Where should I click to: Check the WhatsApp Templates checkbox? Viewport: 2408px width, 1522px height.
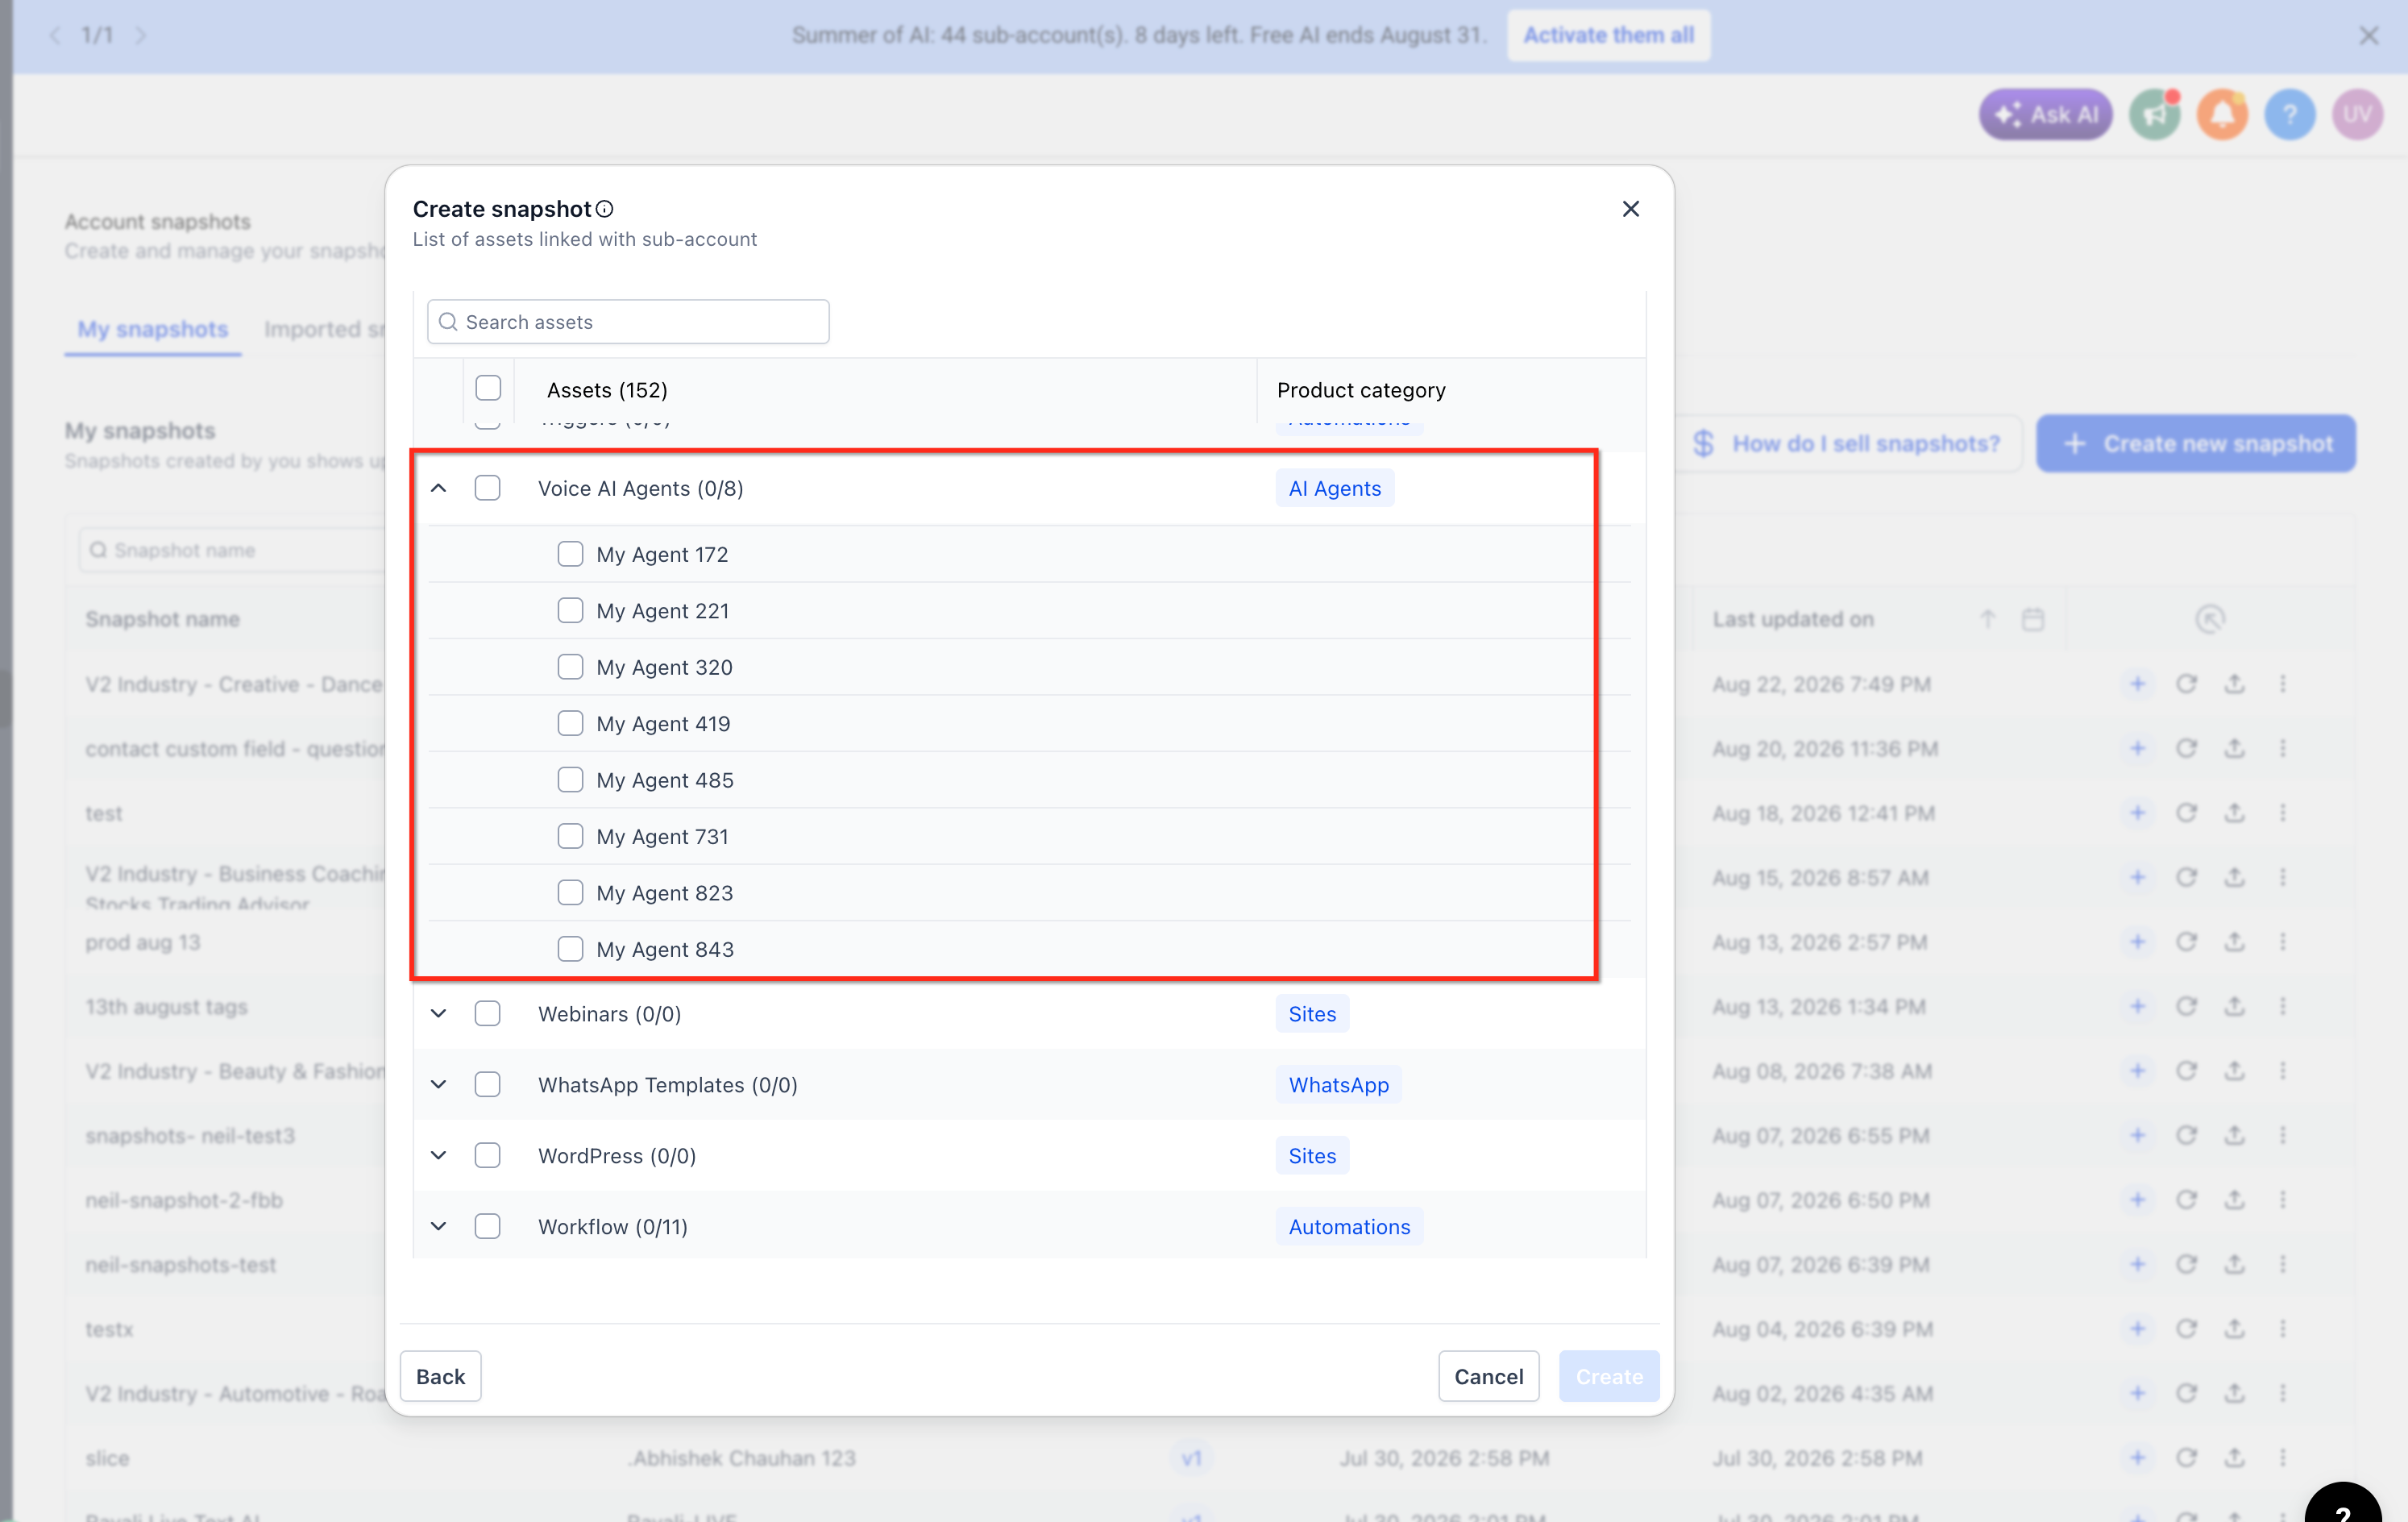pos(487,1084)
